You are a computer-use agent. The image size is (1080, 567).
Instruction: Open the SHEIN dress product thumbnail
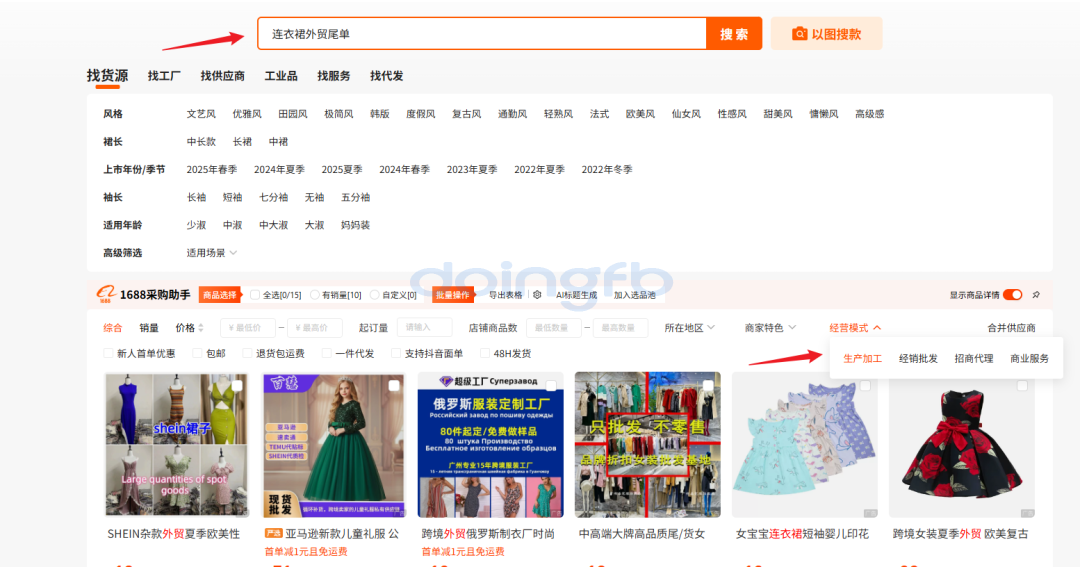tap(176, 444)
